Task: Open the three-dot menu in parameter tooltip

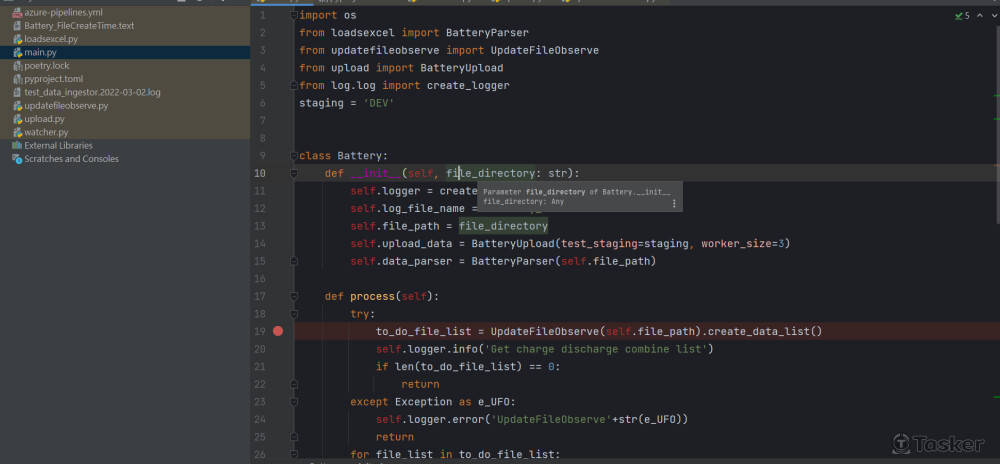Action: [x=674, y=203]
